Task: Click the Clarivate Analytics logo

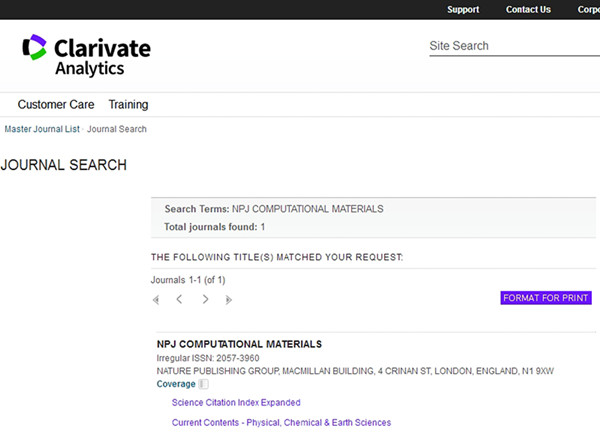Action: [86, 55]
